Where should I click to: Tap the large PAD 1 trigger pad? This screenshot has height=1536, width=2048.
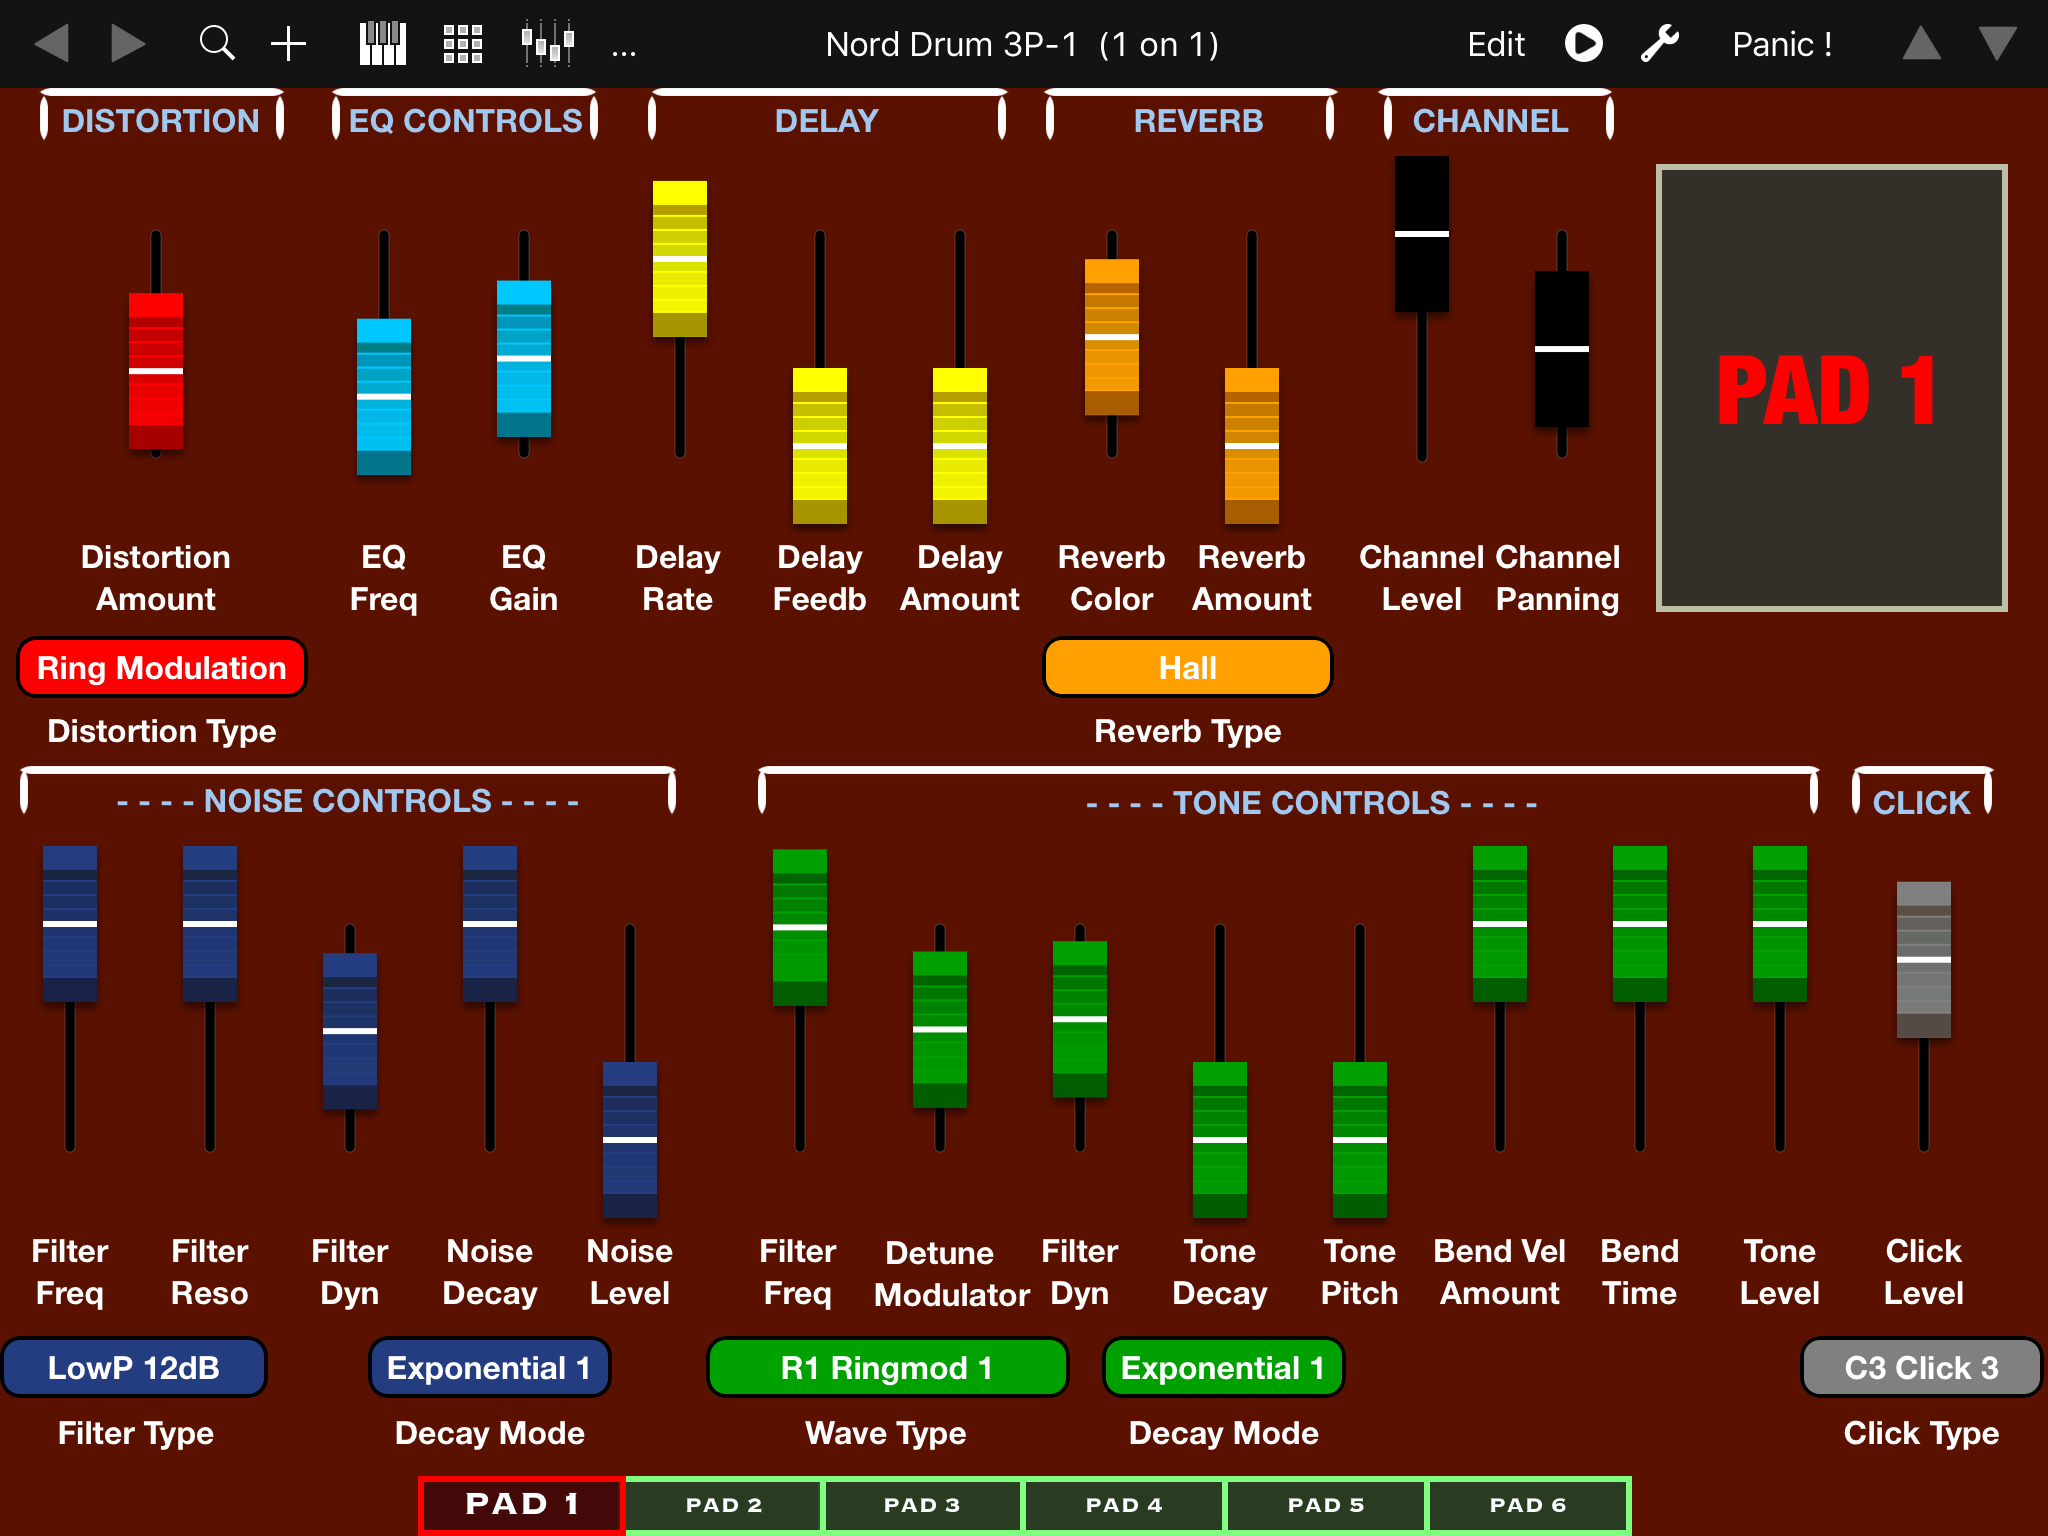tap(1831, 388)
